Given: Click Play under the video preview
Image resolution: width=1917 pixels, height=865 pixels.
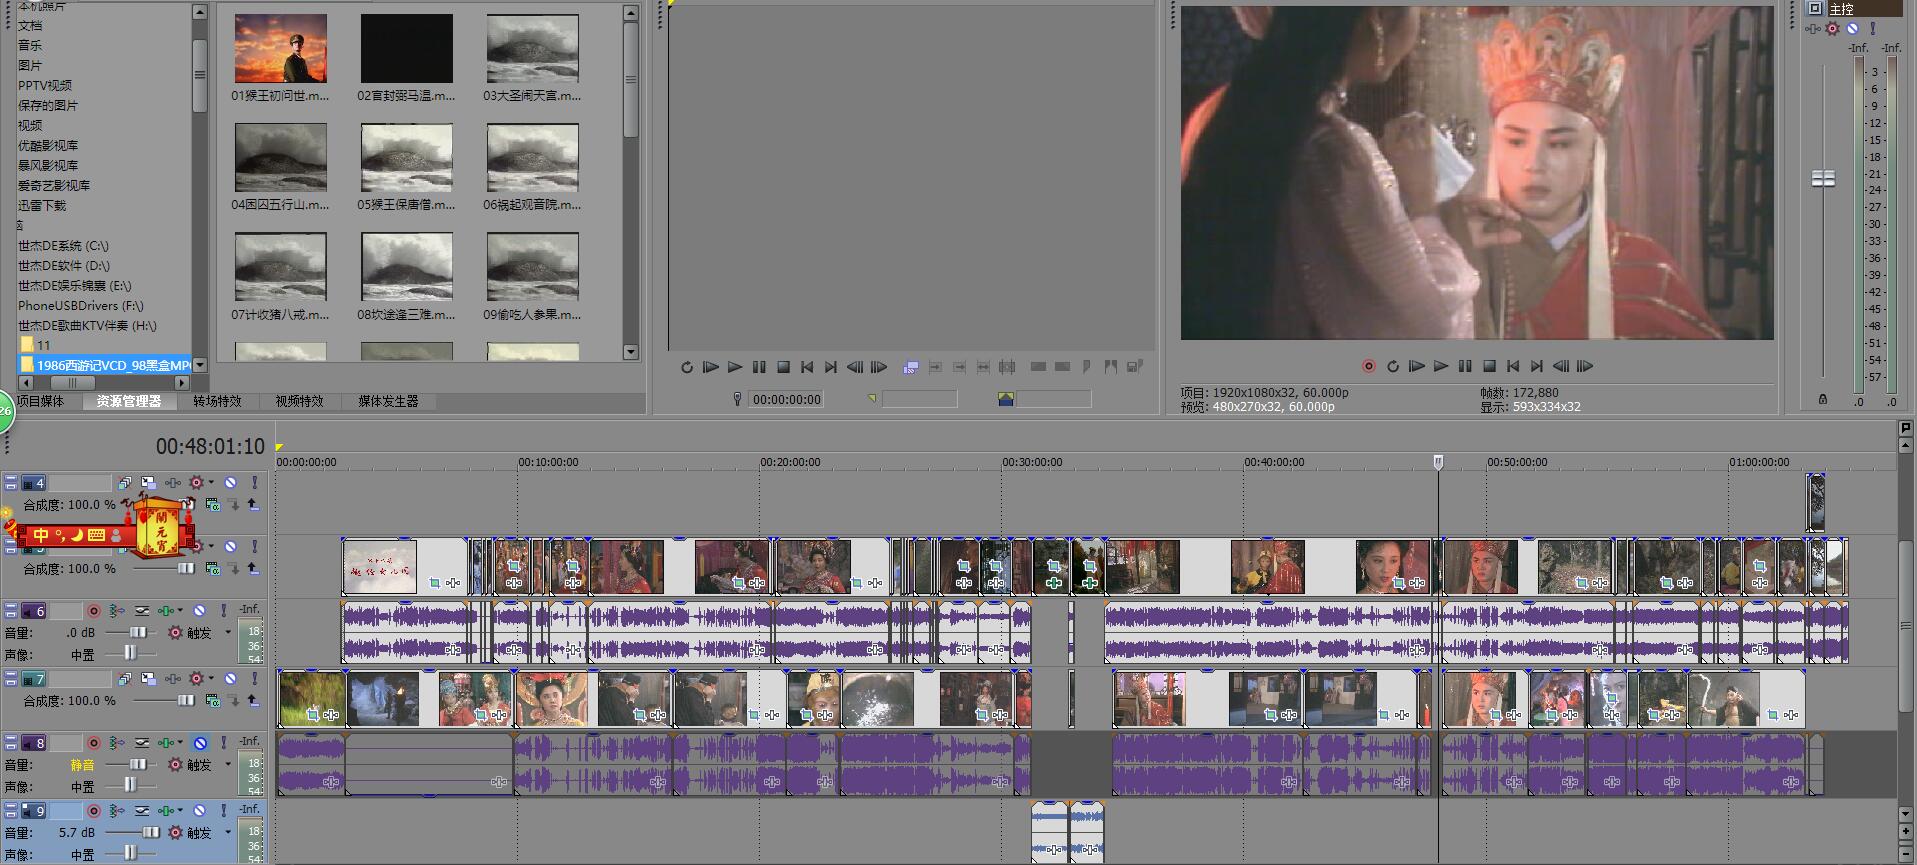Looking at the screenshot, I should 1441,366.
